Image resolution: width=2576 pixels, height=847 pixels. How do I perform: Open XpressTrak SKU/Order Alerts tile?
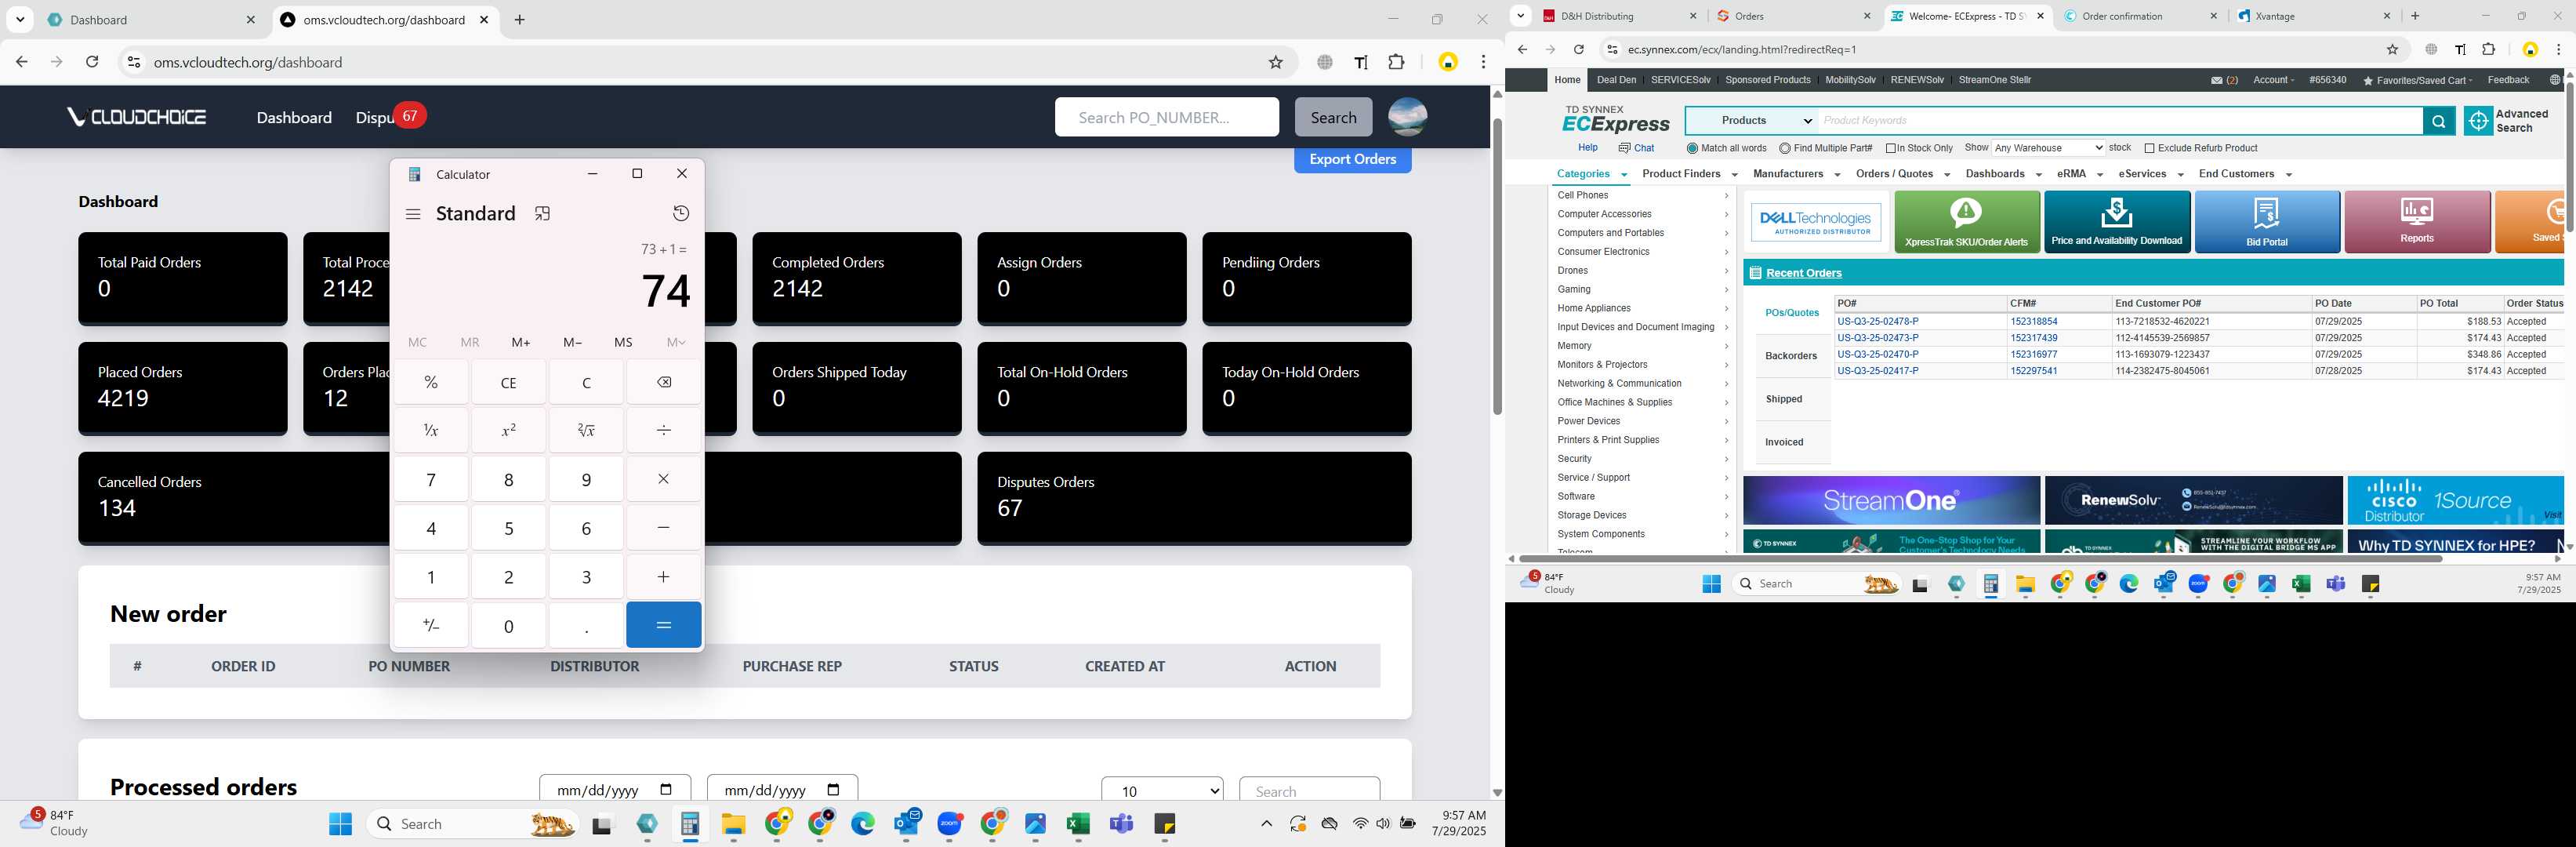click(x=1966, y=222)
